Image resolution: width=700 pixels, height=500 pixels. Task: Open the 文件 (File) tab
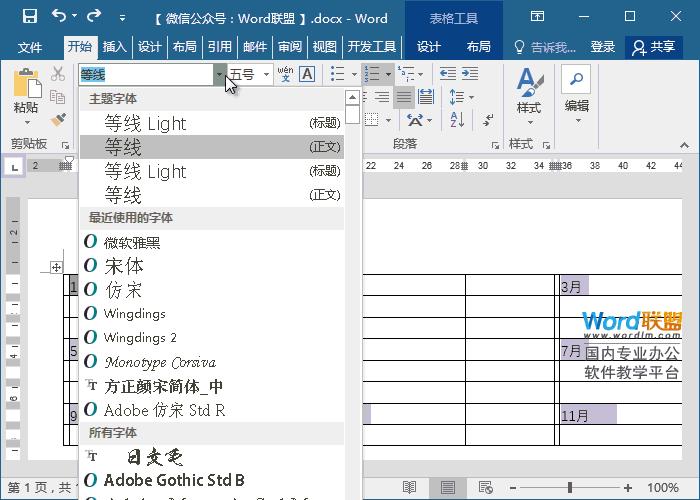click(x=30, y=47)
